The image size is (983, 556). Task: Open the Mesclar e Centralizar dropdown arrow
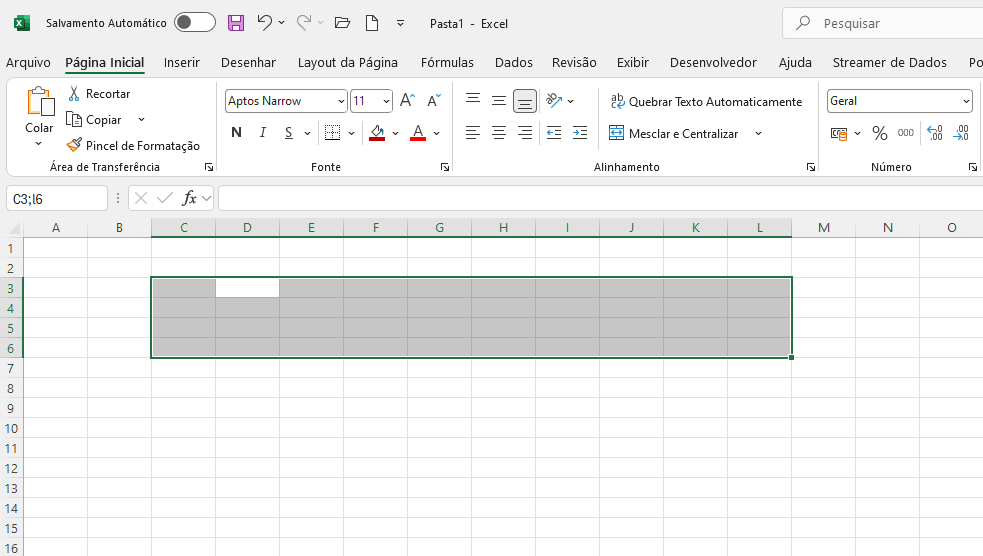pos(758,133)
